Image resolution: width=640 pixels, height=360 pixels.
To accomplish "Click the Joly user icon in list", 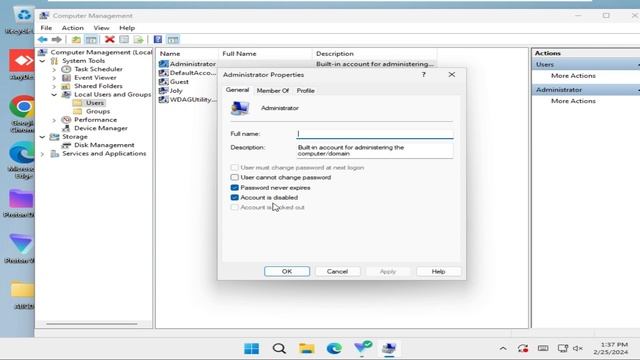I will tap(164, 91).
